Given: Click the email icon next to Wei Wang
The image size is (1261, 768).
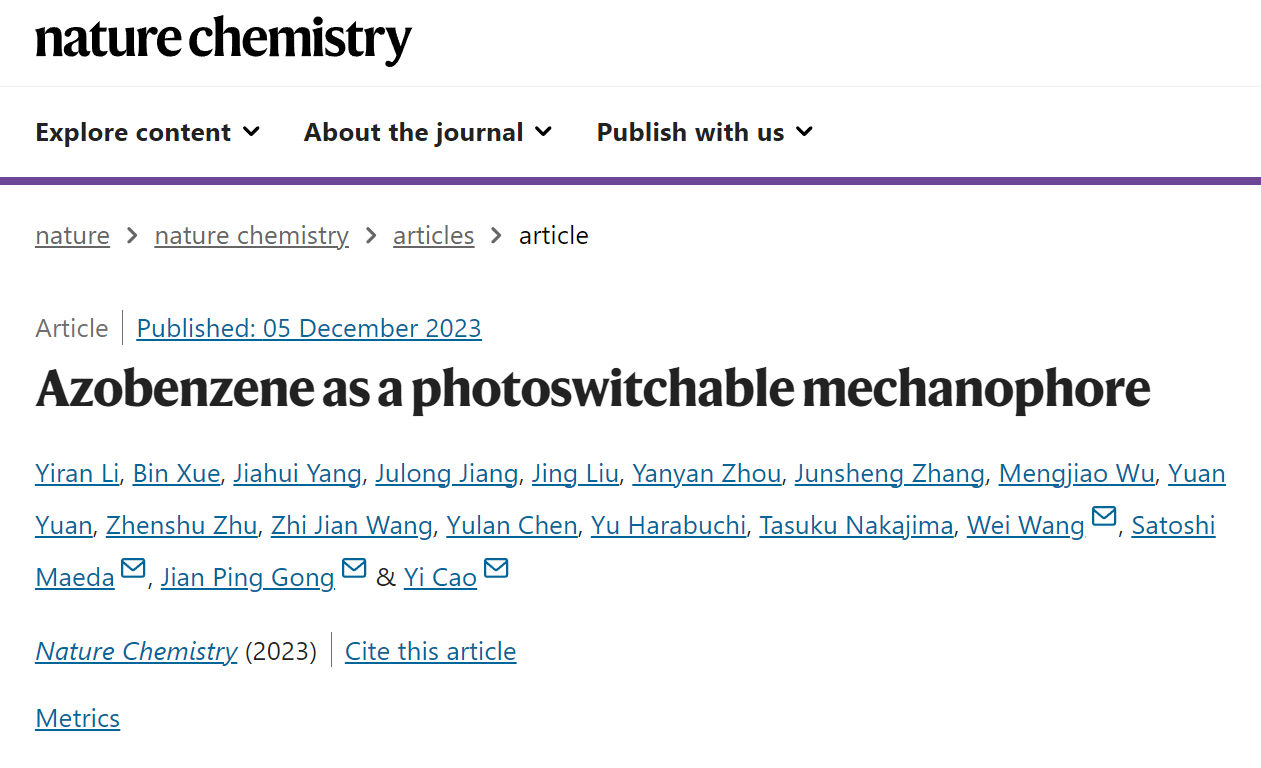Looking at the screenshot, I should pos(1104,517).
